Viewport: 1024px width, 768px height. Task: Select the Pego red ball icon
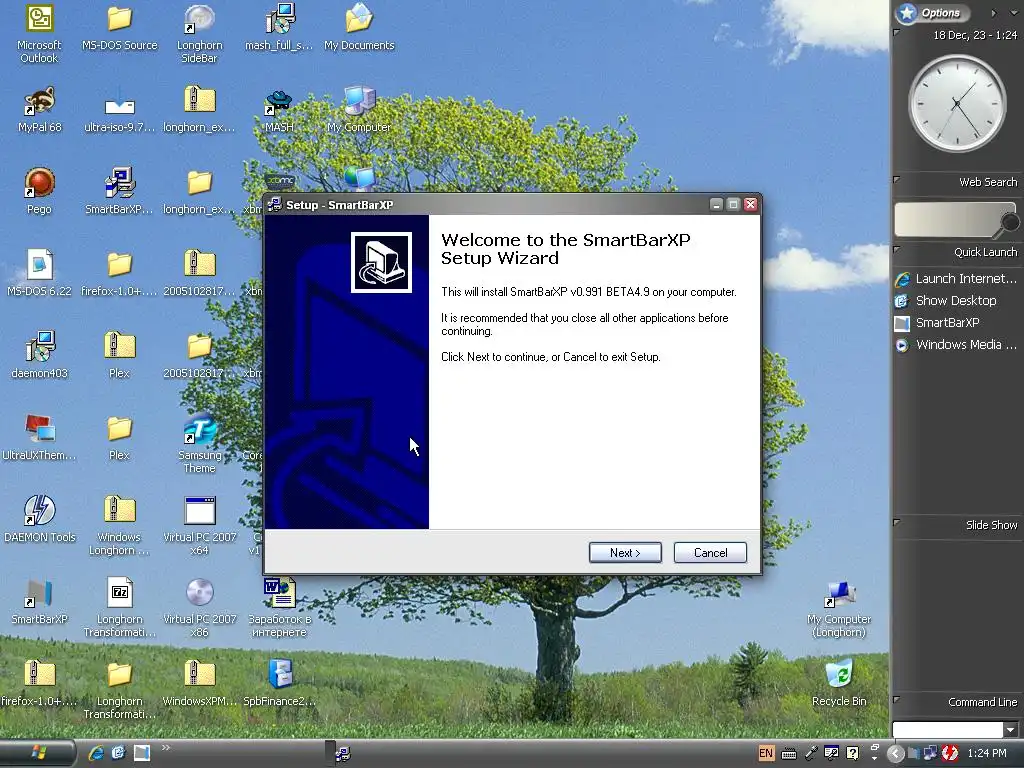[39, 191]
